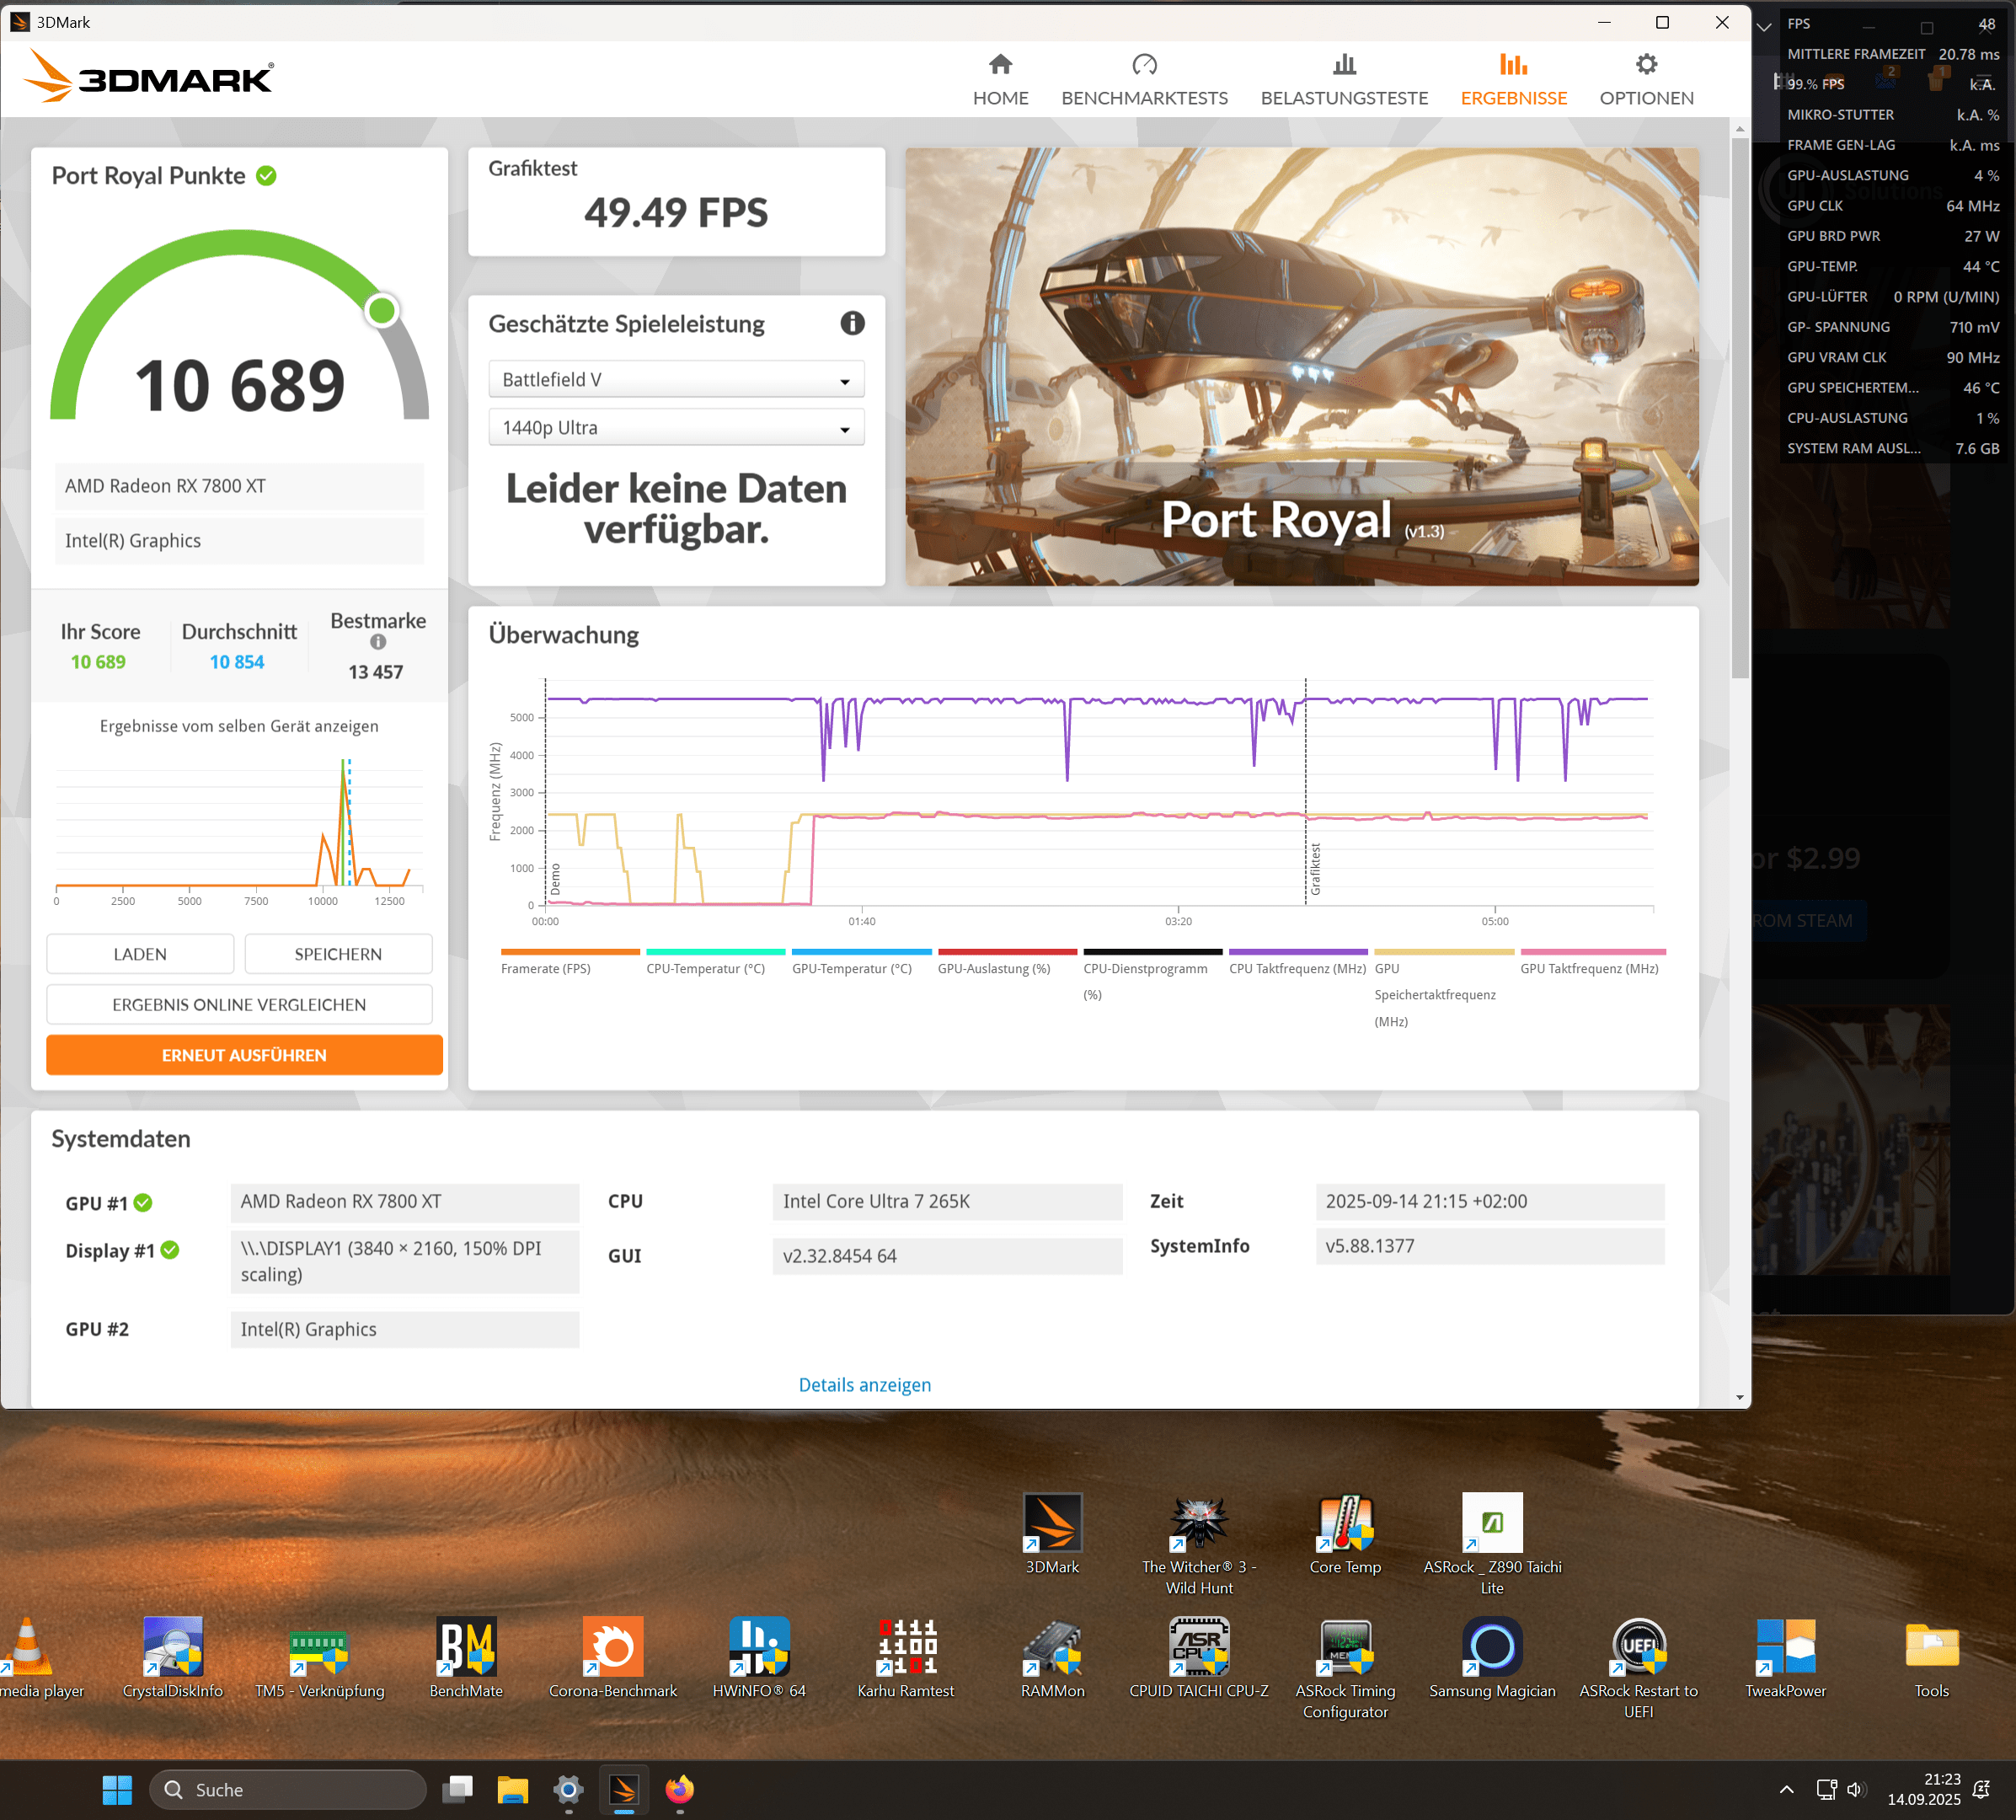Click the Details anzeigen link
This screenshot has height=1820, width=2016.
[x=864, y=1385]
